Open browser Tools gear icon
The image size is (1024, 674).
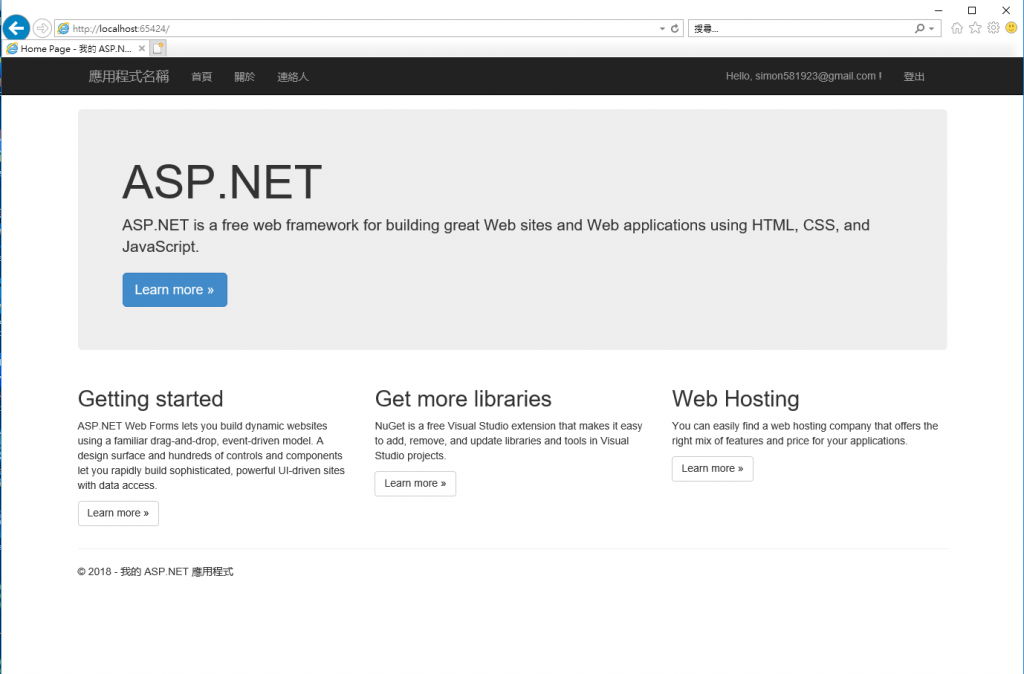[x=993, y=27]
